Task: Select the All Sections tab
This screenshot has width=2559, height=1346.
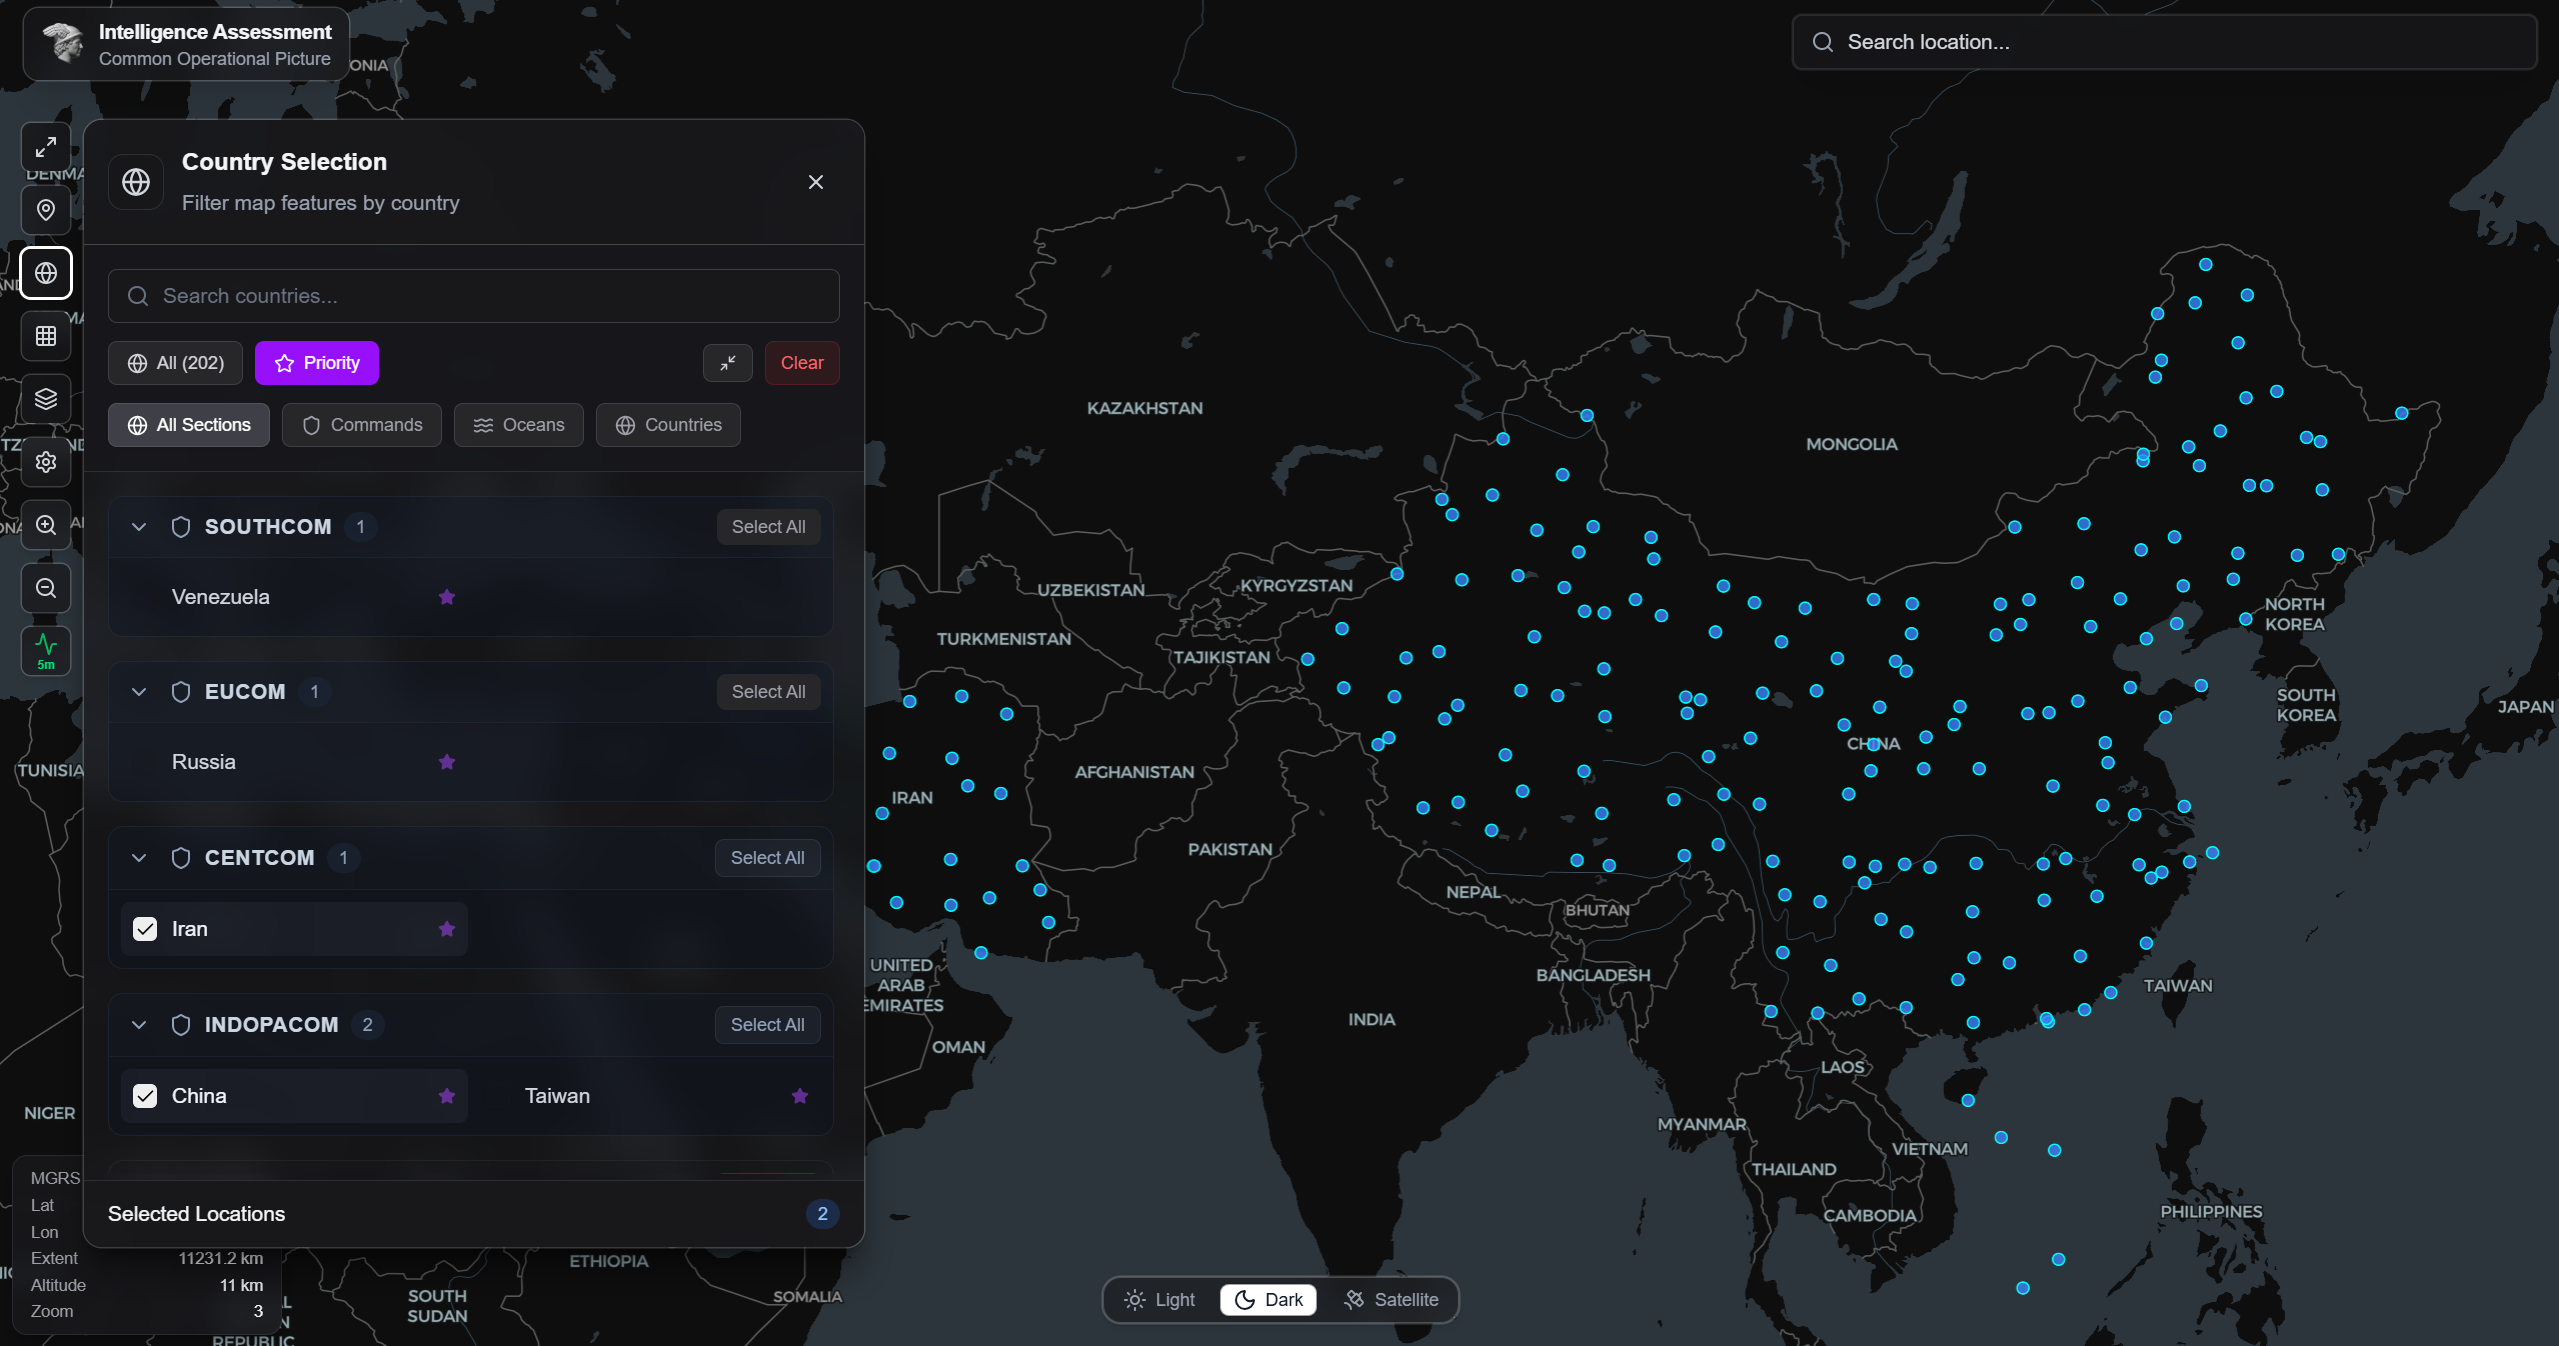Action: point(189,425)
